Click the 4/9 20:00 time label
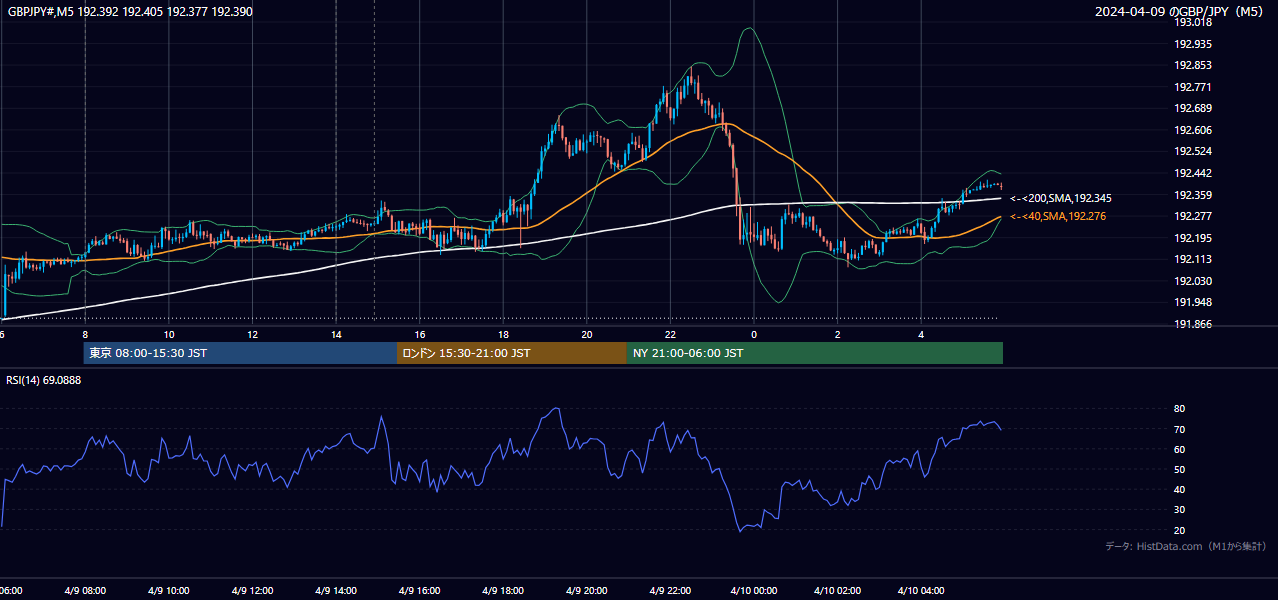1278x600 pixels. coord(586,591)
